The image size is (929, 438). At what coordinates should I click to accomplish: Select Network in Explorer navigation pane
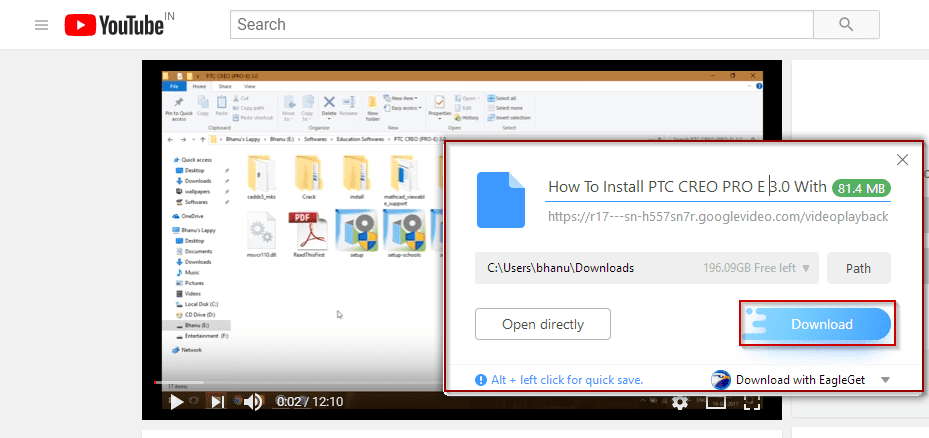(187, 350)
